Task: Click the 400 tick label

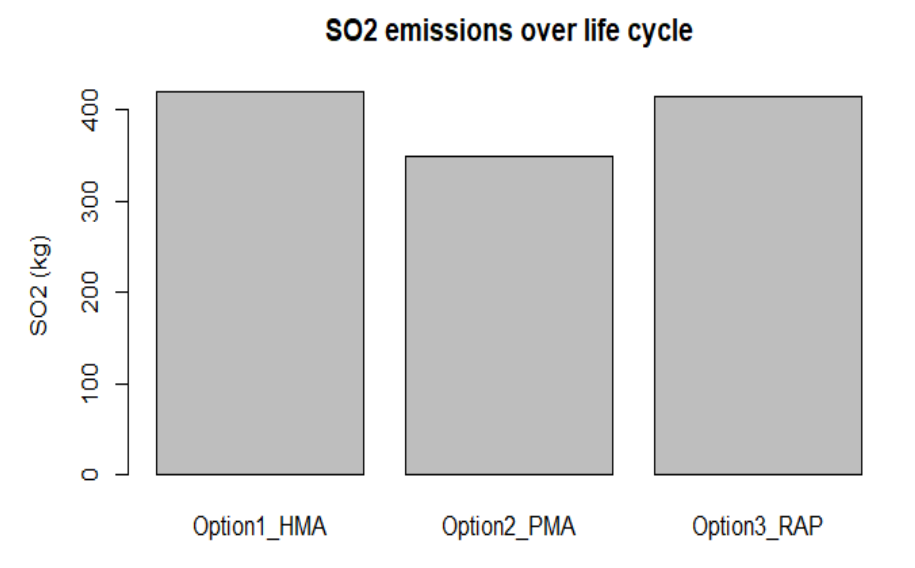Action: pos(89,110)
